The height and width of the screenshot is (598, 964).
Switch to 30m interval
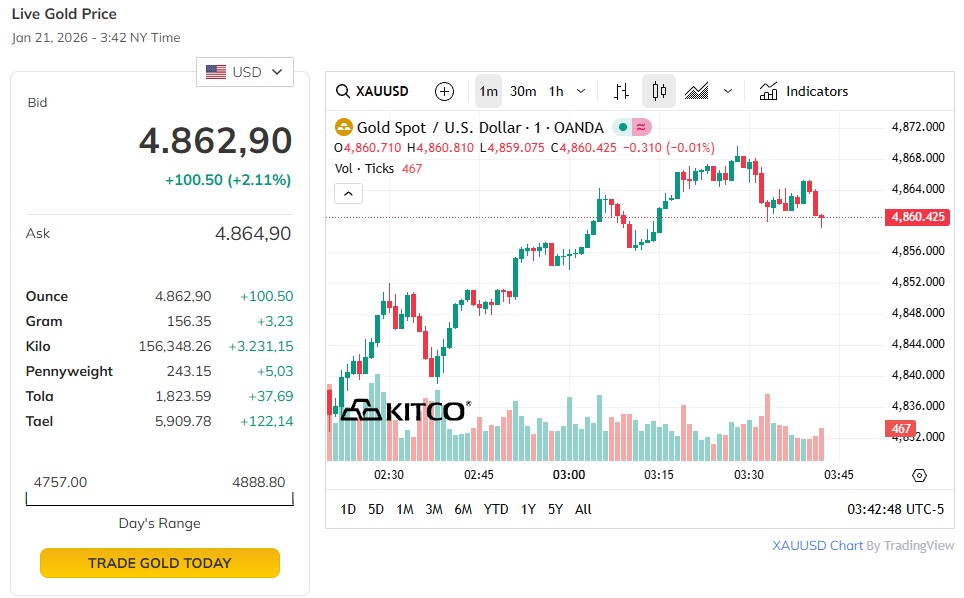click(x=523, y=91)
